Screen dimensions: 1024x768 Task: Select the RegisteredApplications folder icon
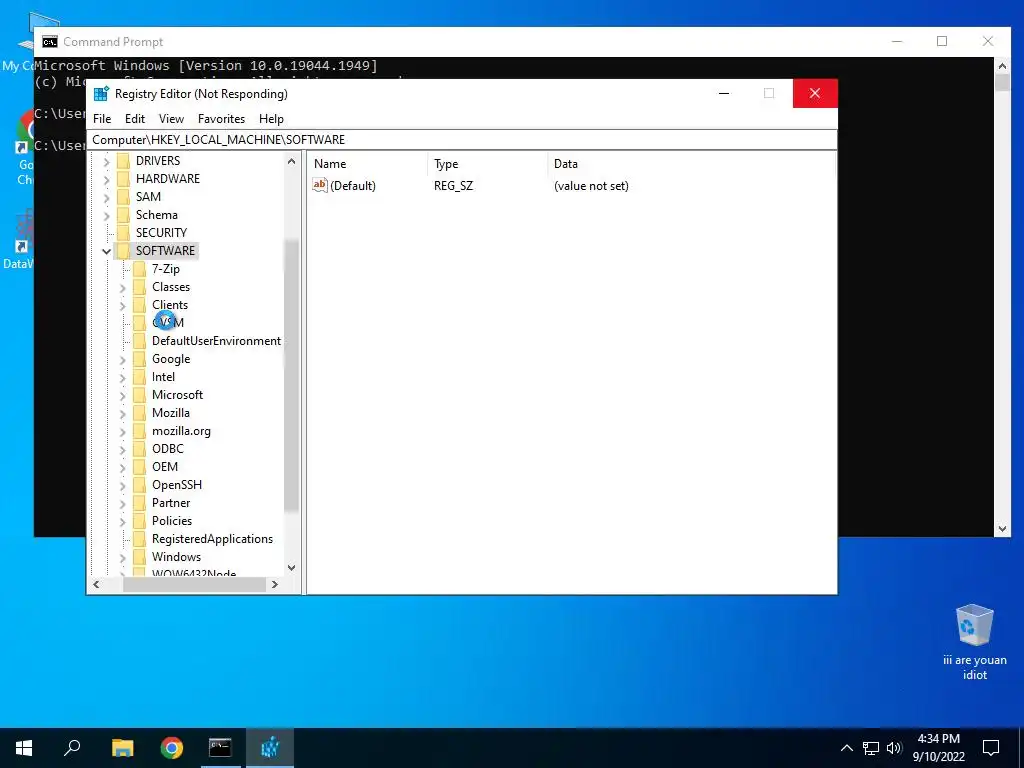click(139, 539)
